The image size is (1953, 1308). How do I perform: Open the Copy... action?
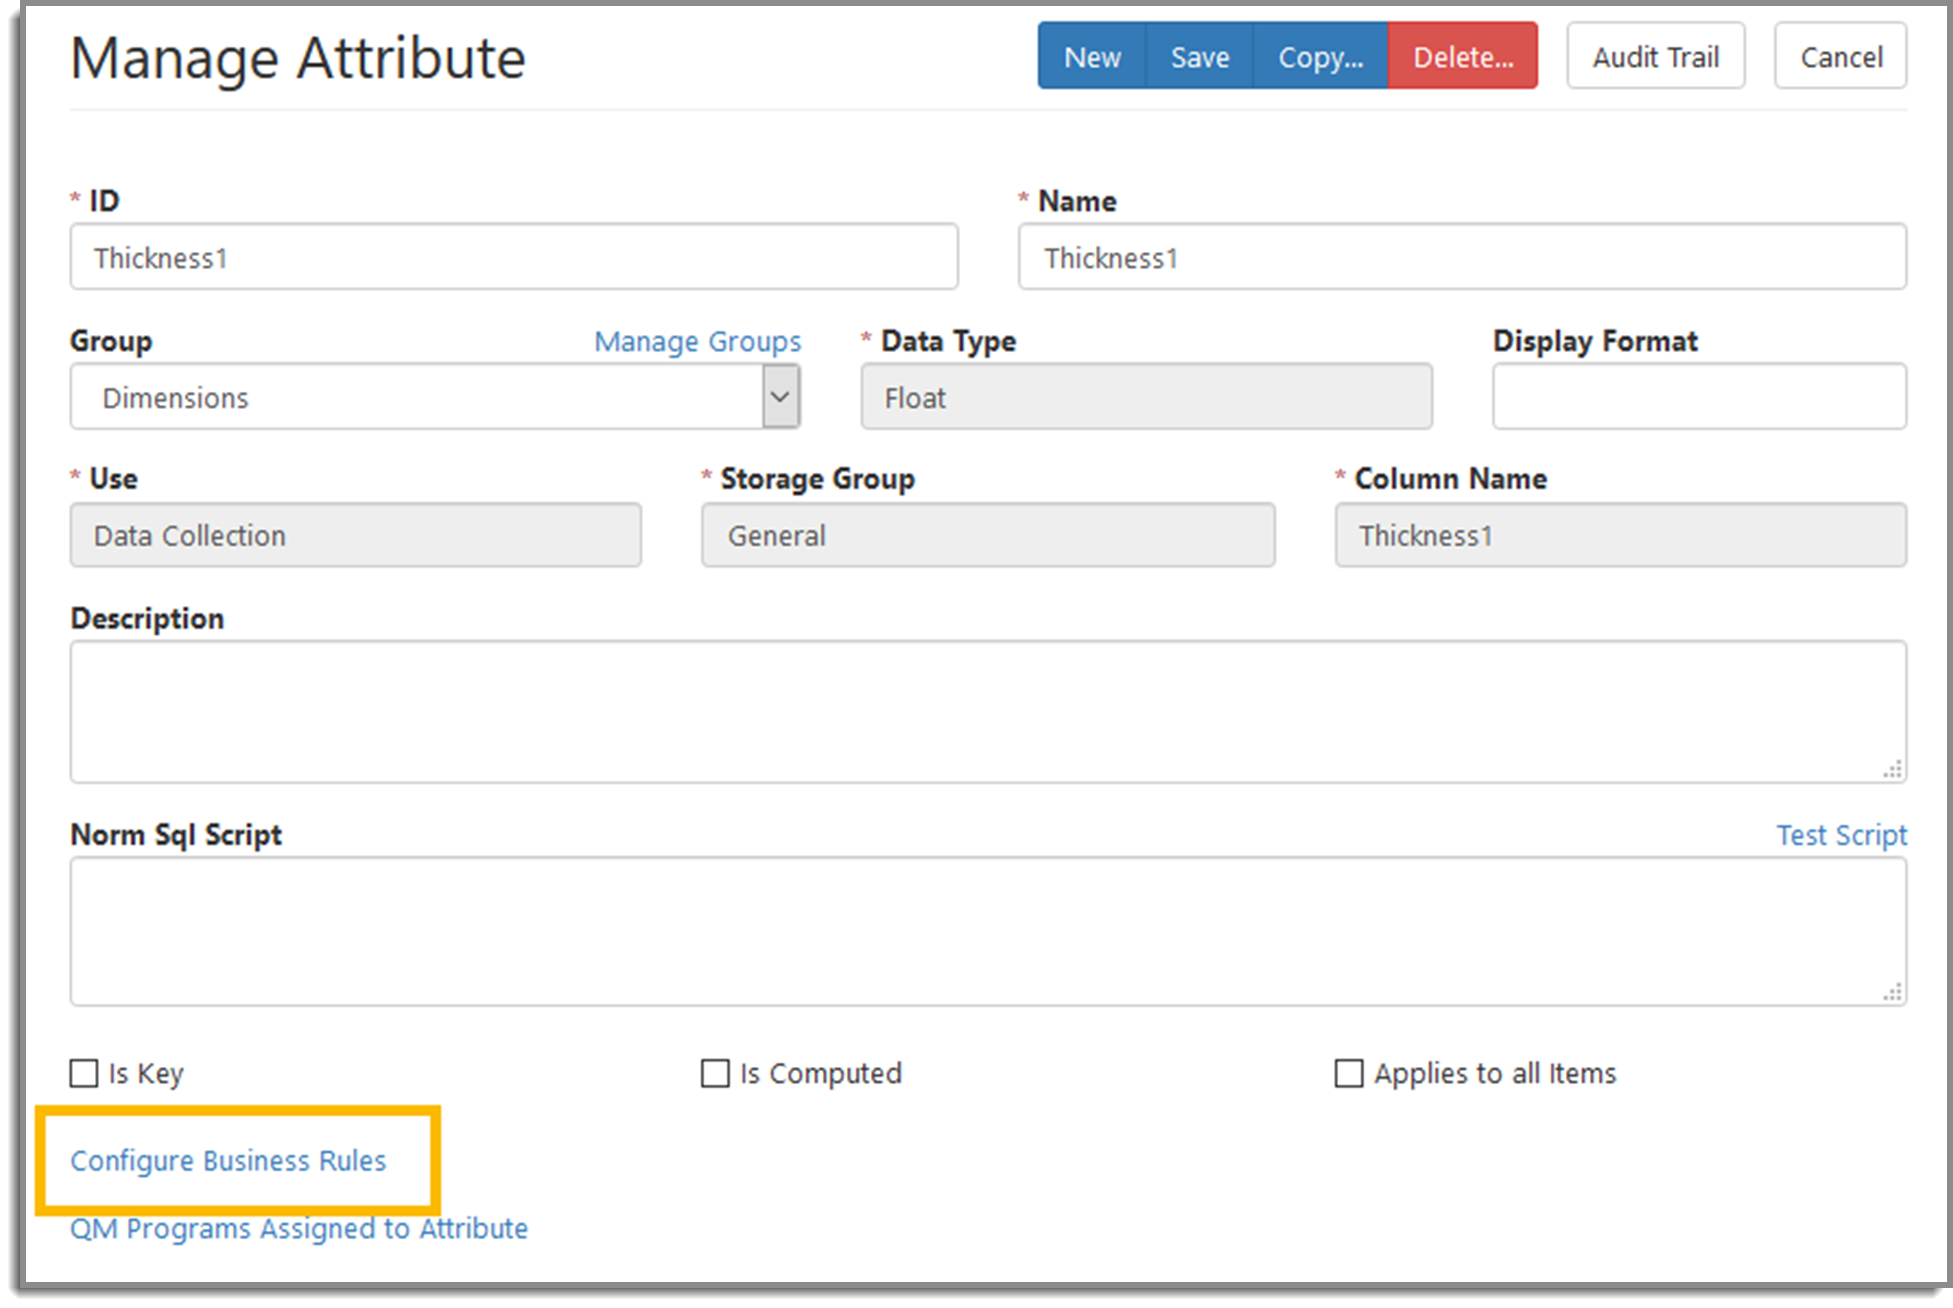(1320, 57)
